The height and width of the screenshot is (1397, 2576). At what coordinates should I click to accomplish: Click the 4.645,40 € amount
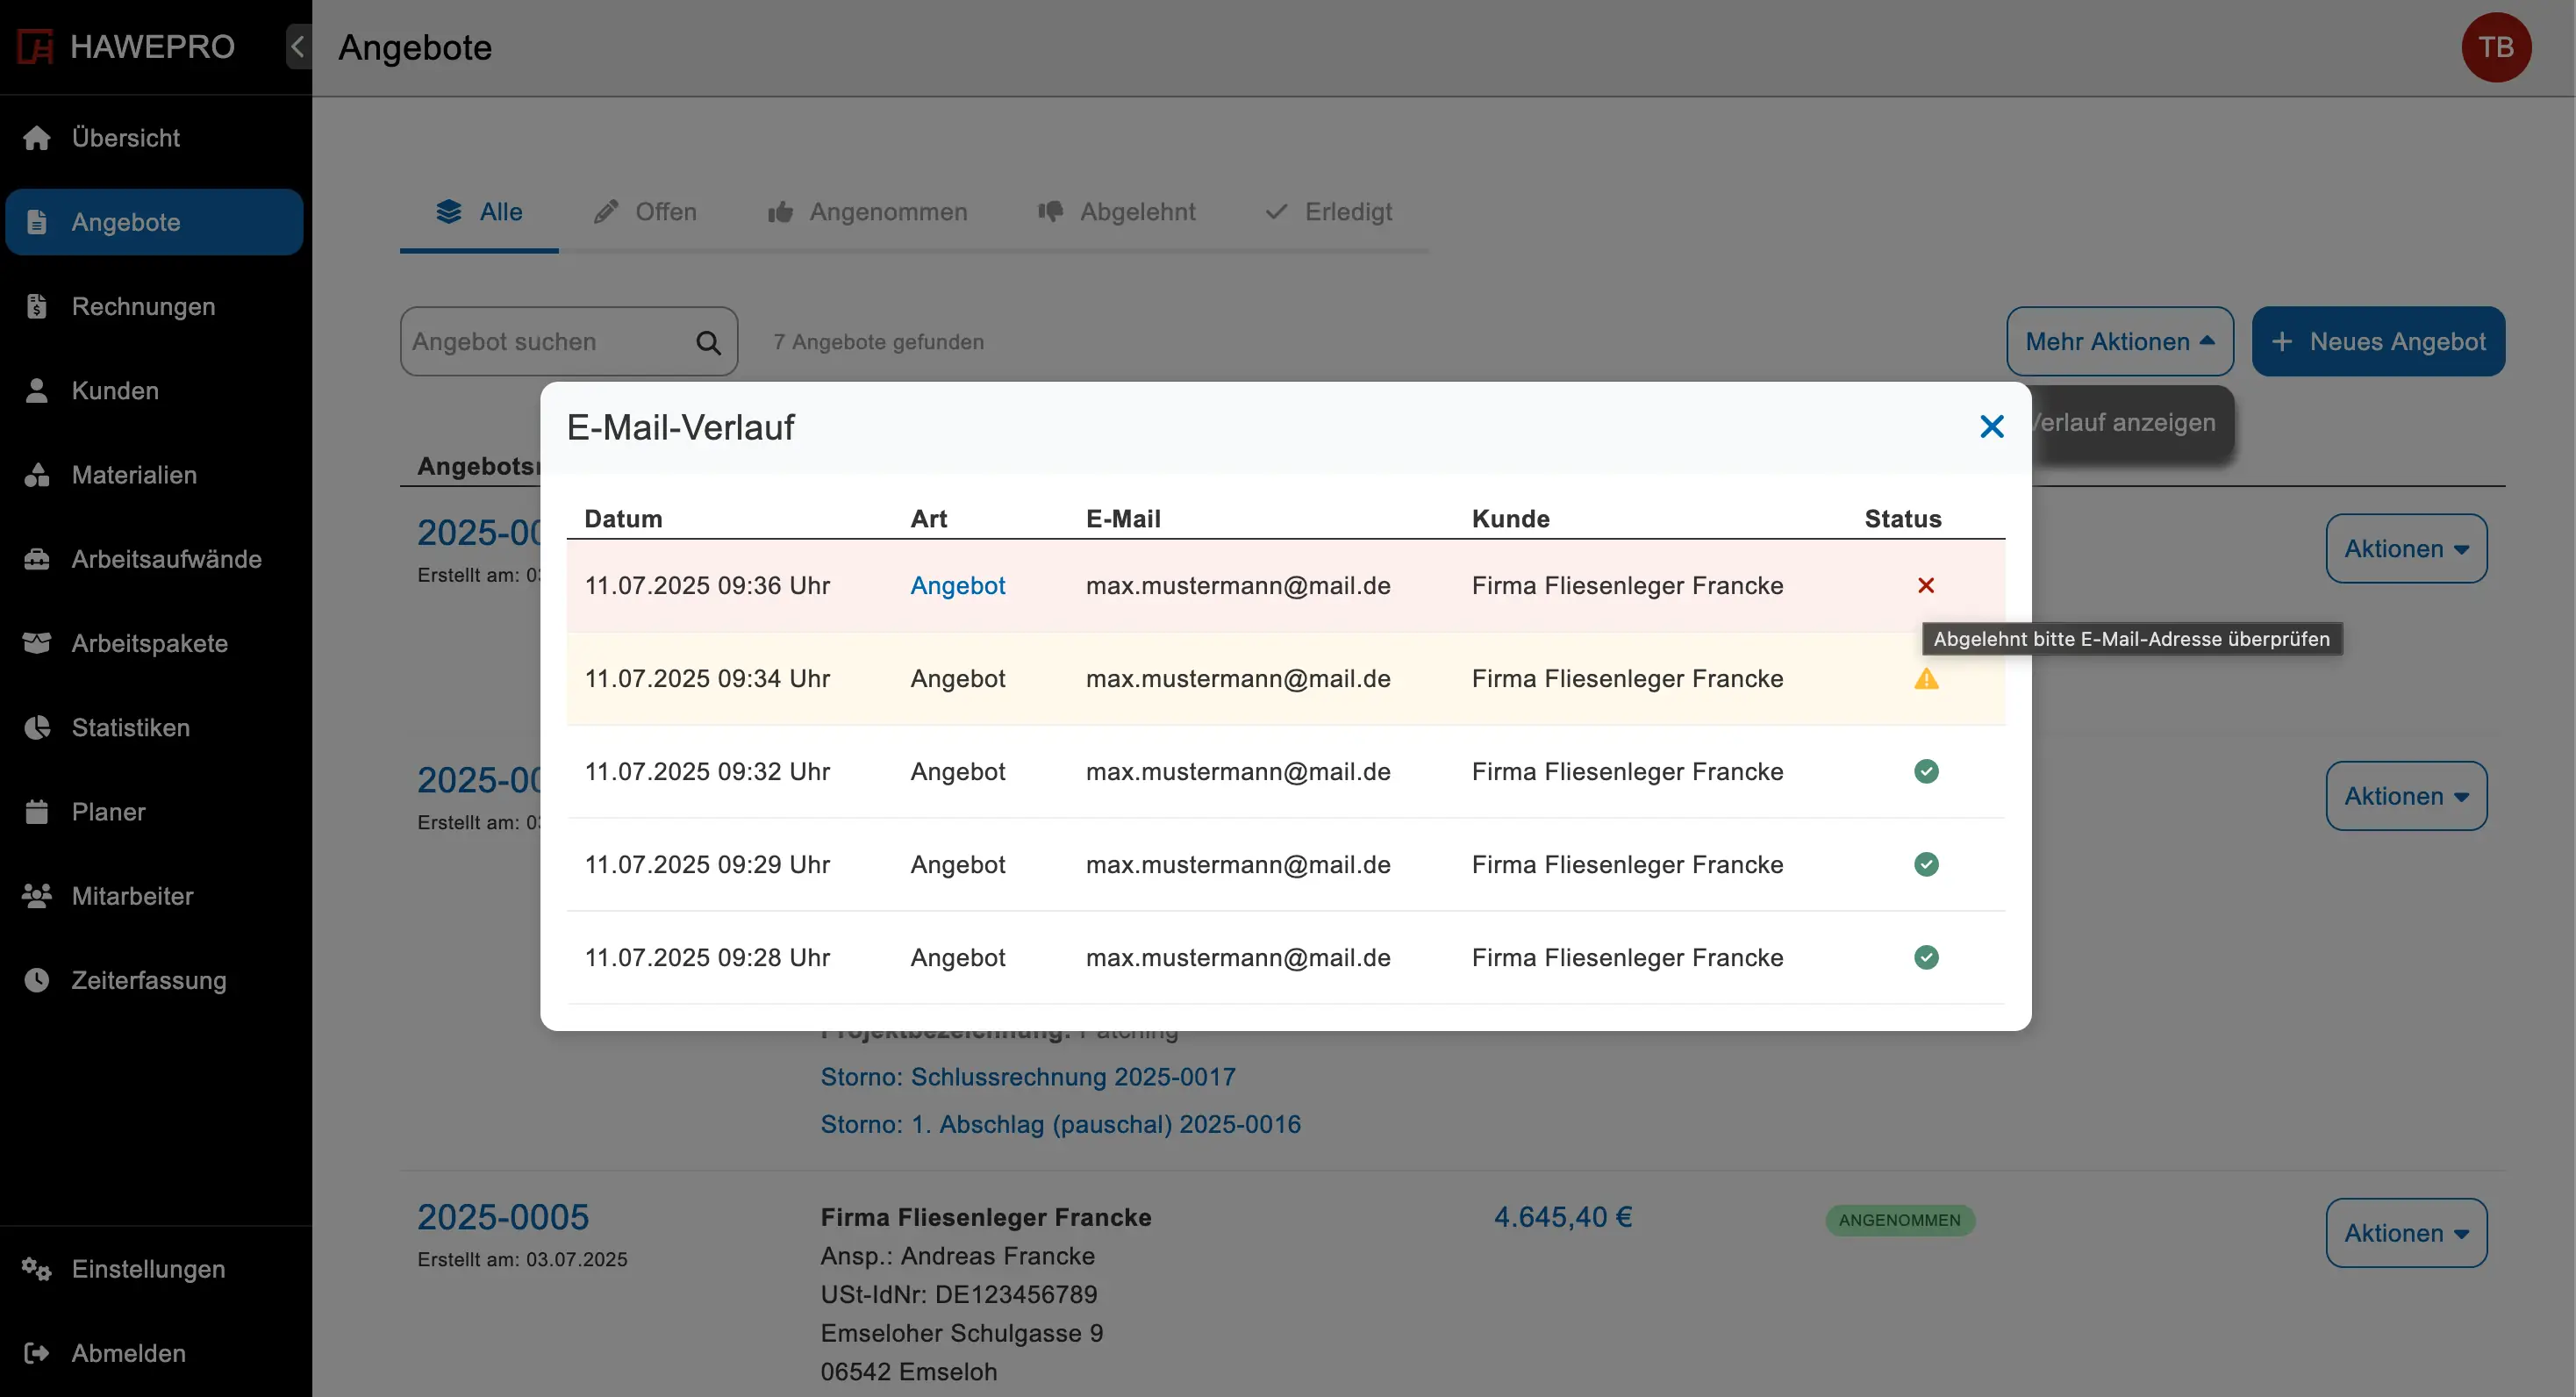(x=1563, y=1217)
